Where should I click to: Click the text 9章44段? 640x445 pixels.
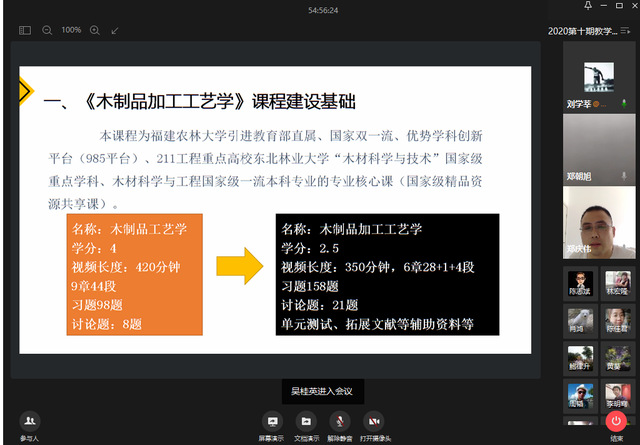click(x=94, y=286)
